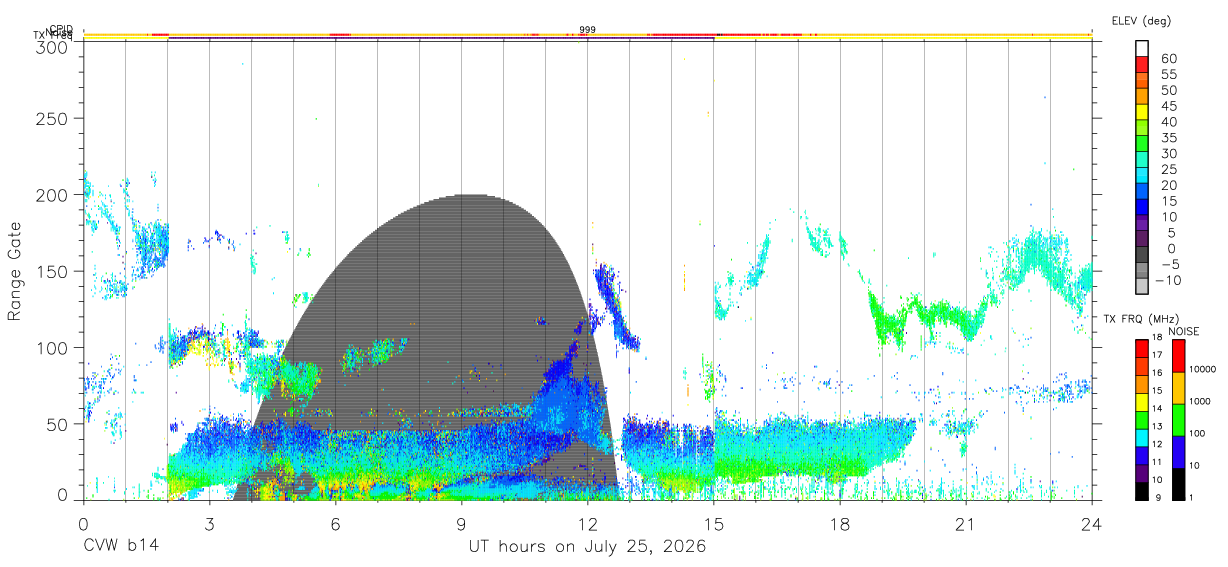
Task: Click the blue segment of NOISE bar
Action: [1177, 452]
